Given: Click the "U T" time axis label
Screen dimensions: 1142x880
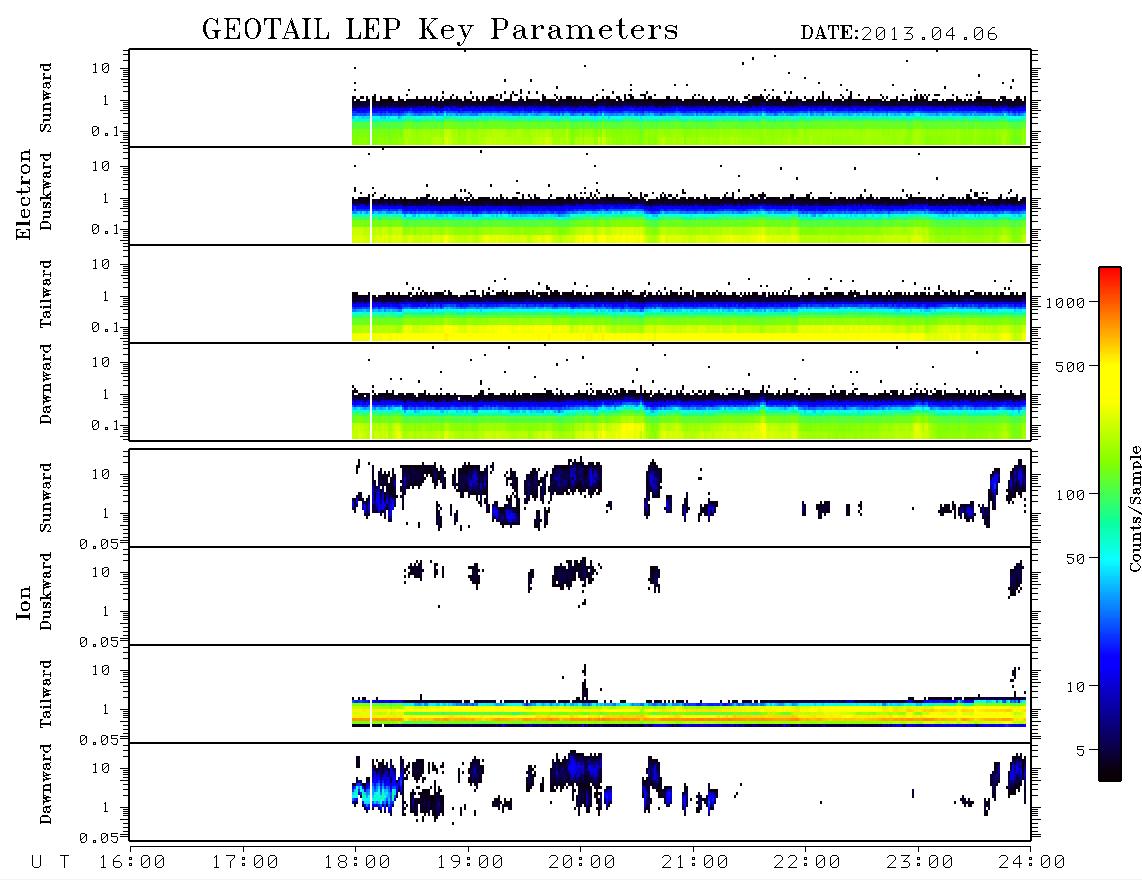Looking at the screenshot, I should (50, 863).
